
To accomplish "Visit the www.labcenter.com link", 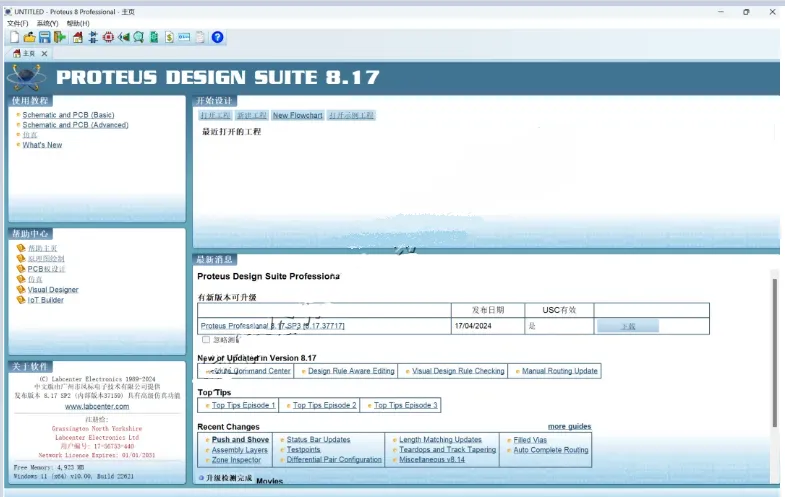I will (97, 406).
